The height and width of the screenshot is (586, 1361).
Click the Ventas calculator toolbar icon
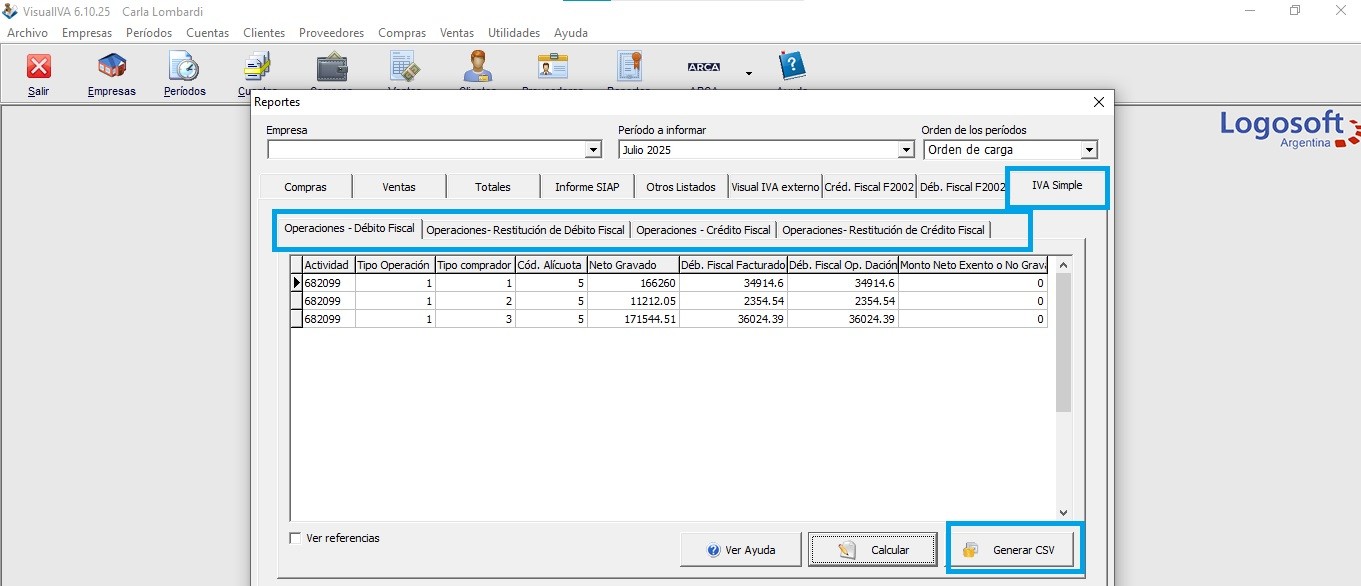404,67
